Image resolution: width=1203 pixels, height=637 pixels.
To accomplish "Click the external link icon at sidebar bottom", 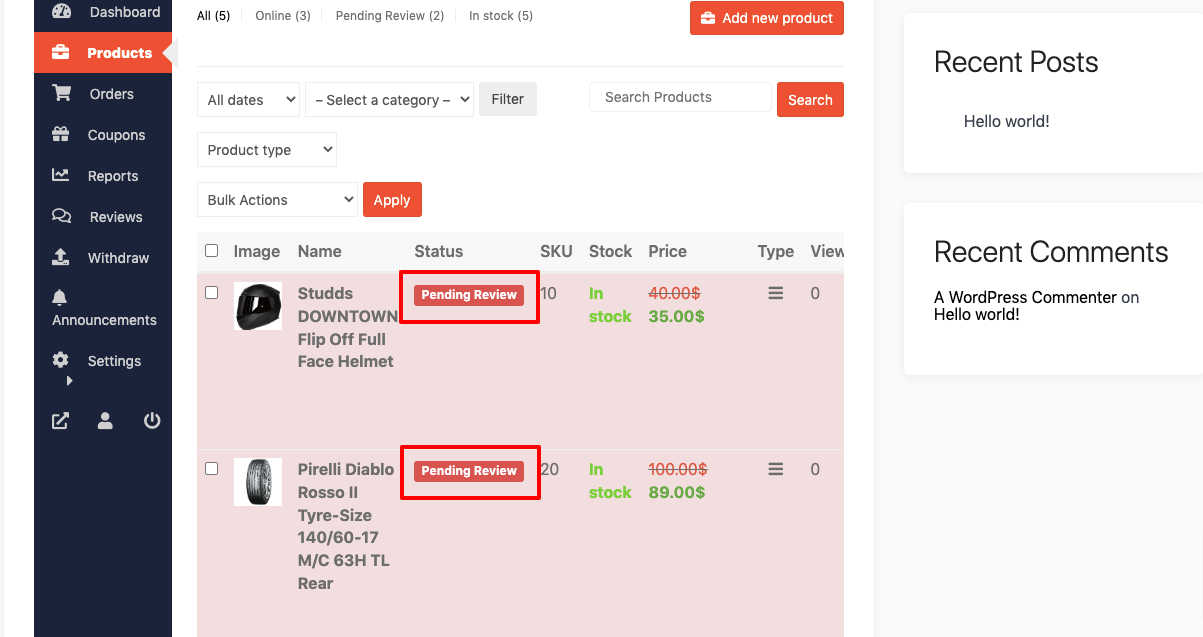I will coord(59,420).
